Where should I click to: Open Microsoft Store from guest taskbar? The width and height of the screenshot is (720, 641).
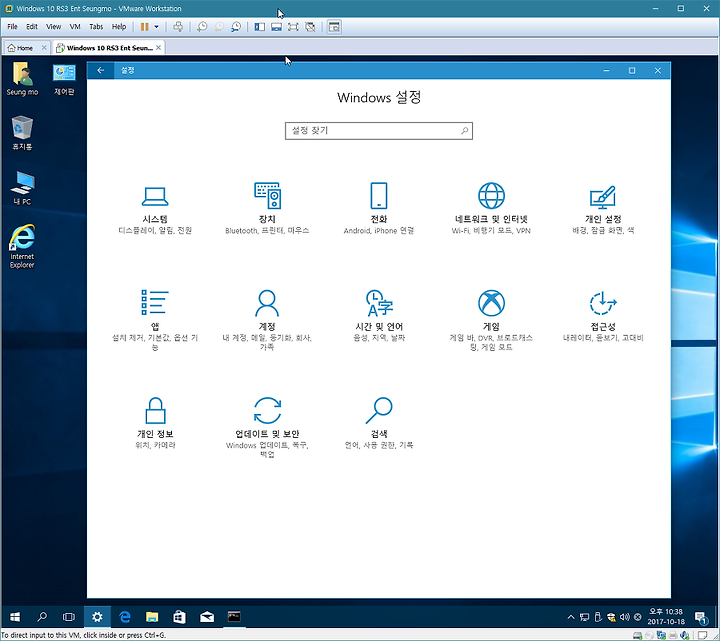(x=180, y=617)
